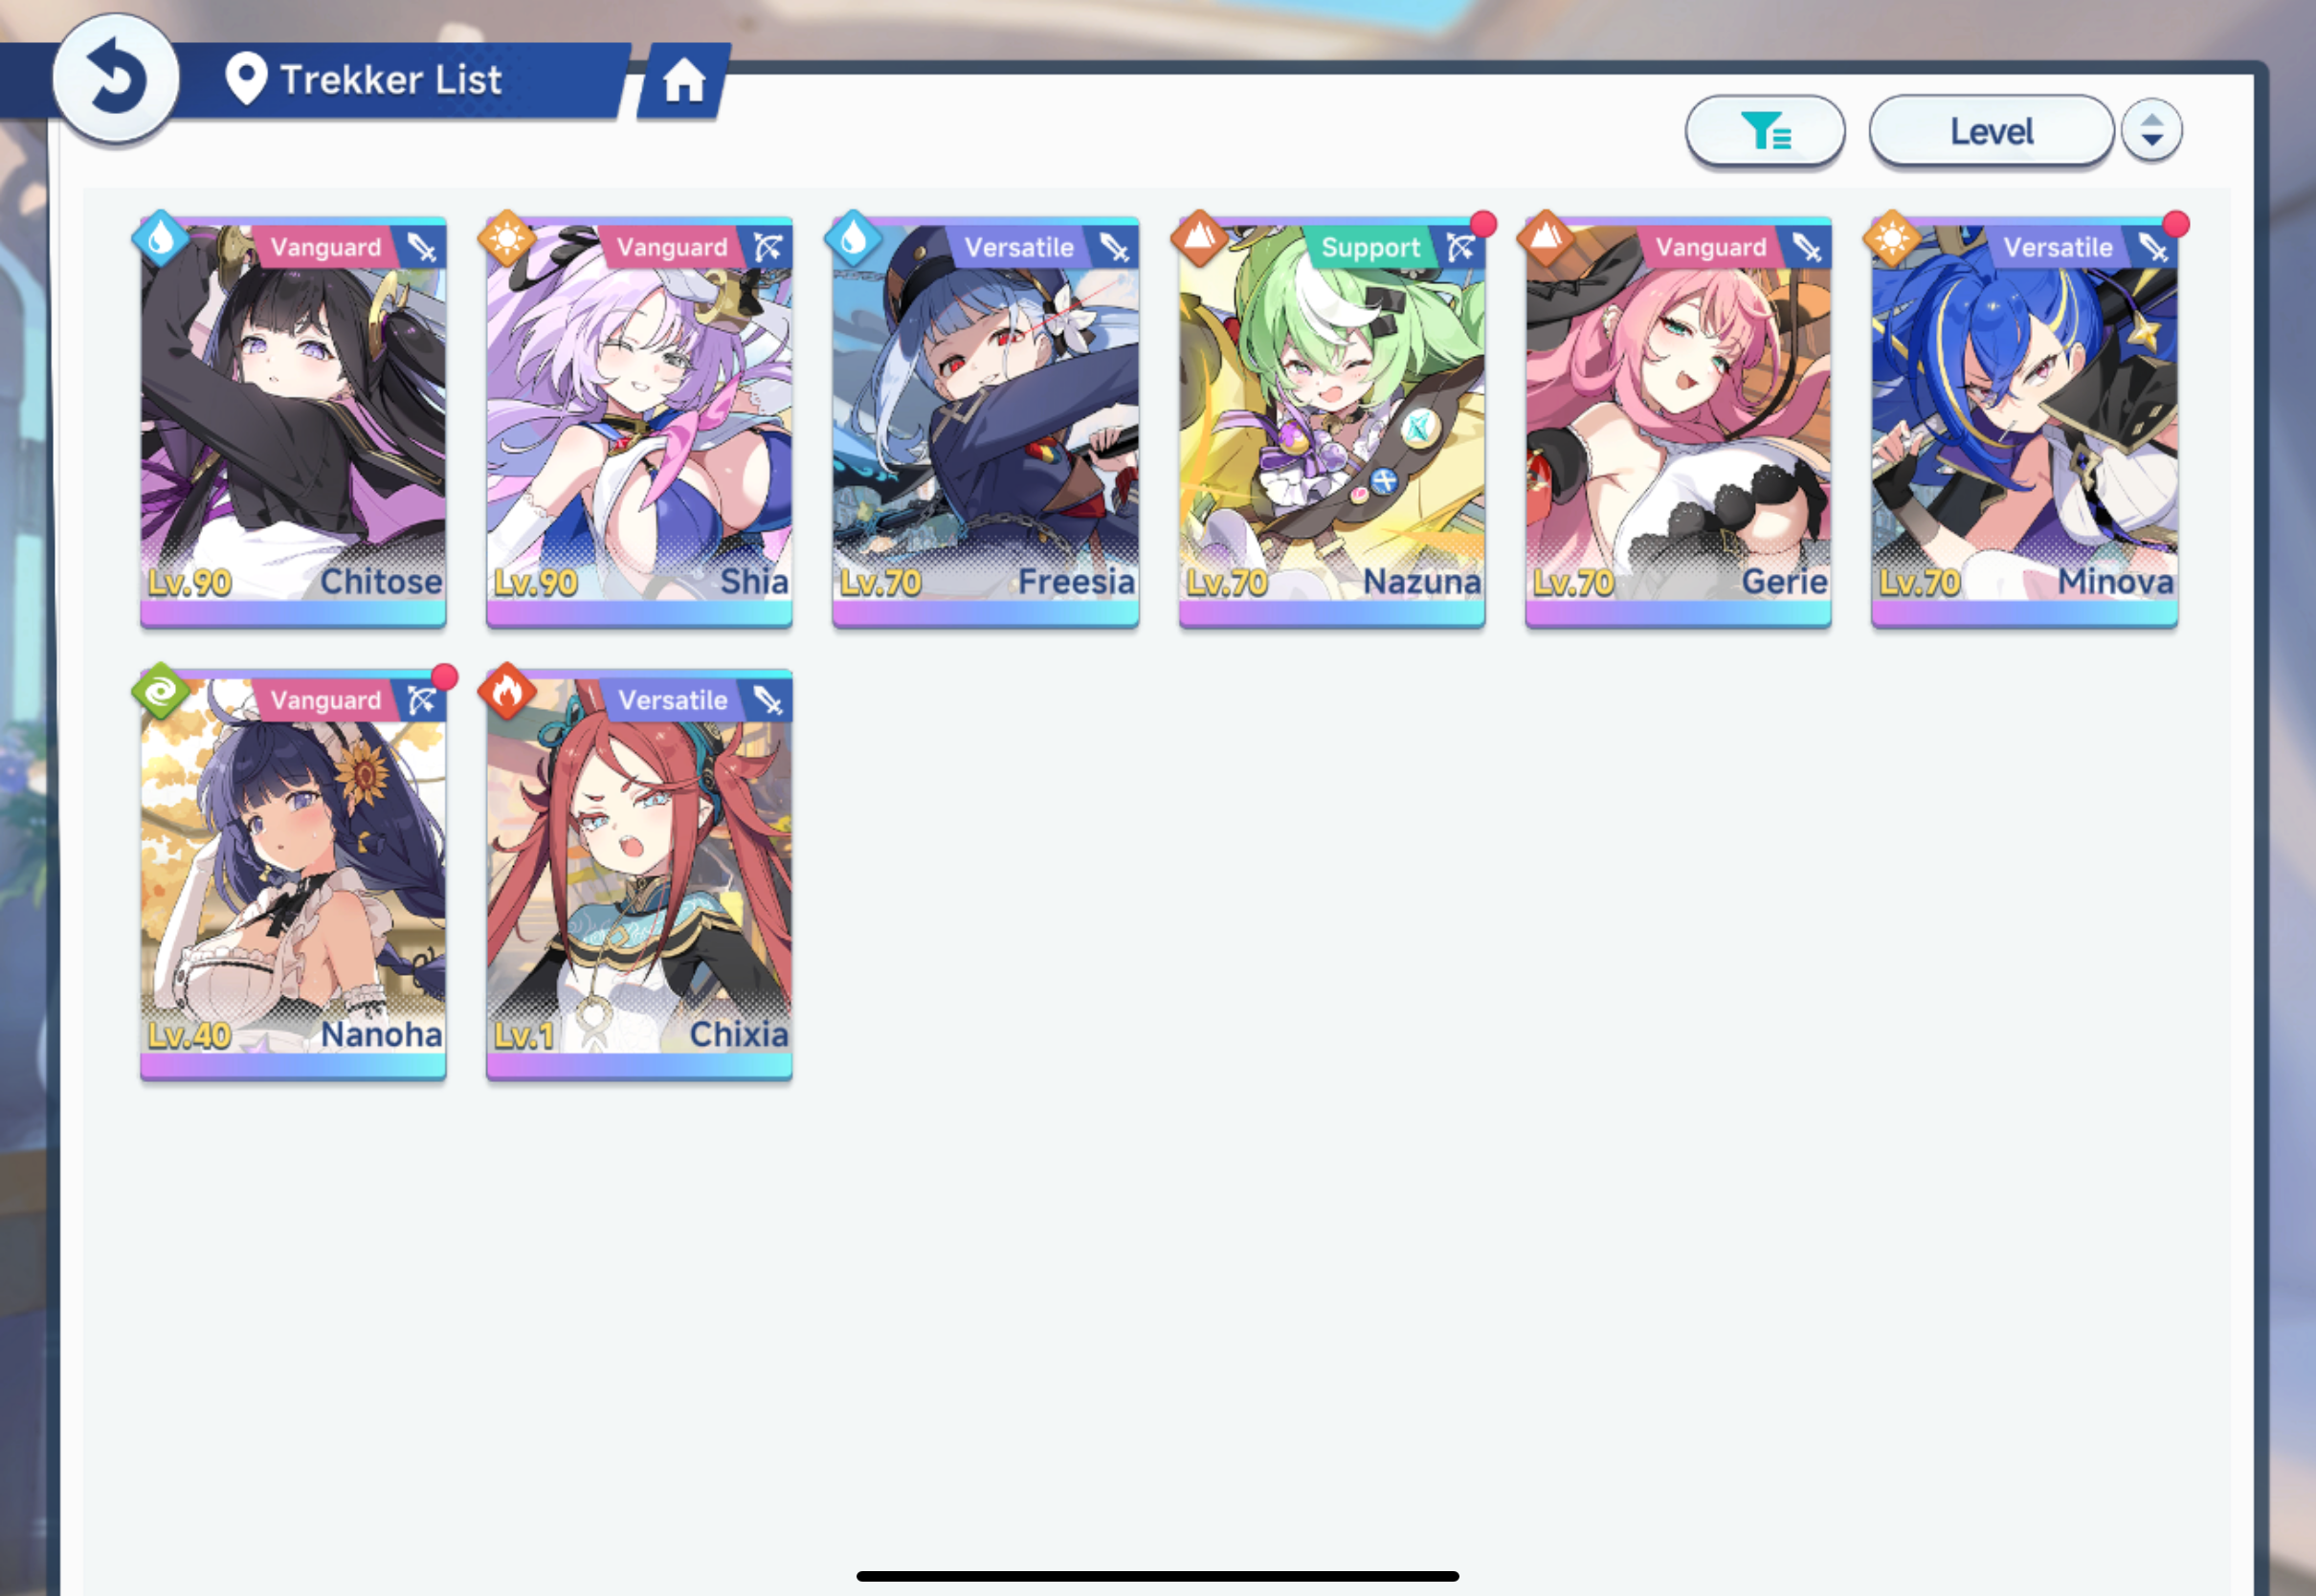The height and width of the screenshot is (1596, 2316).
Task: Click the fire element icon on Chixia
Action: point(507,692)
